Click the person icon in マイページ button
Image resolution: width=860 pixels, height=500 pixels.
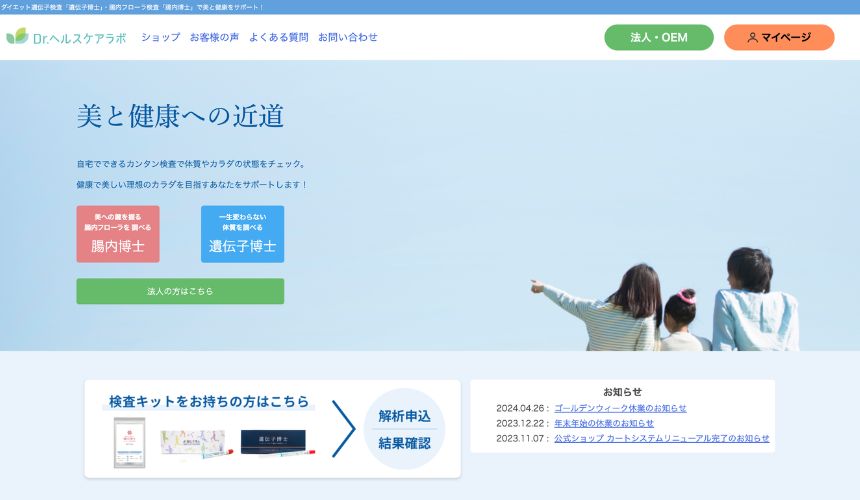pos(752,38)
